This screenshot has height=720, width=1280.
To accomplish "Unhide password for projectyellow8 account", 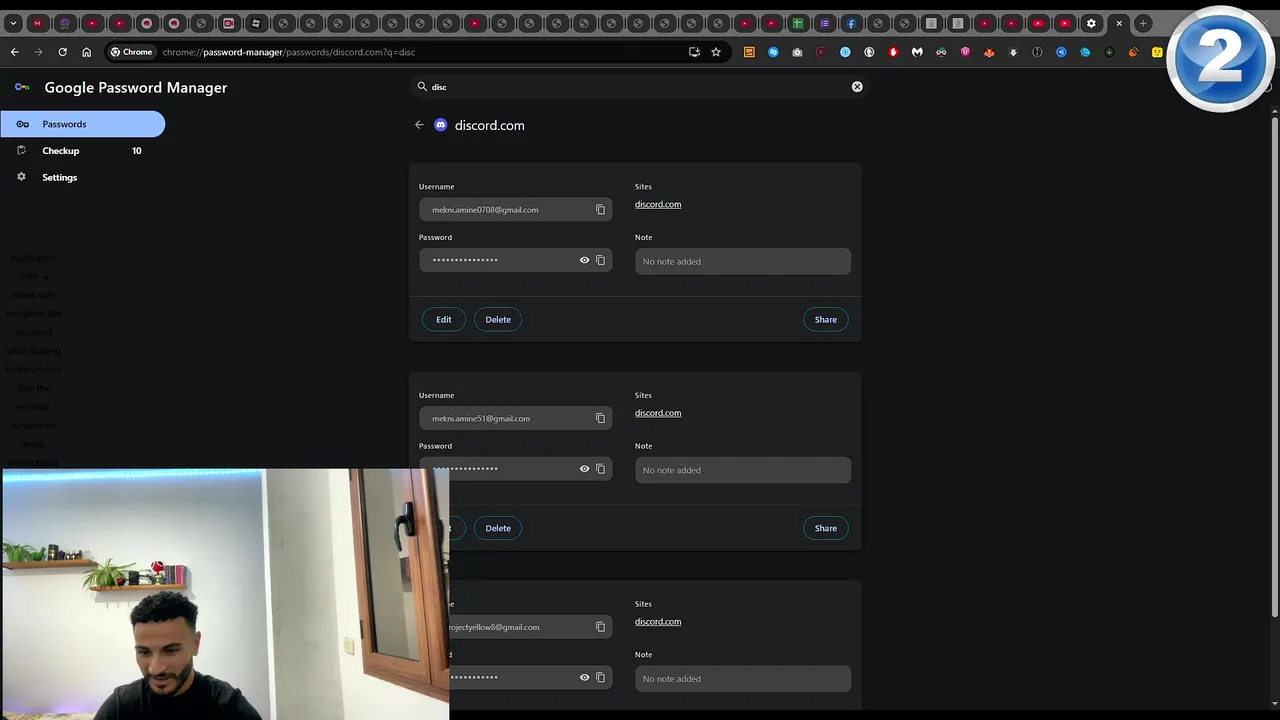I will coord(584,677).
